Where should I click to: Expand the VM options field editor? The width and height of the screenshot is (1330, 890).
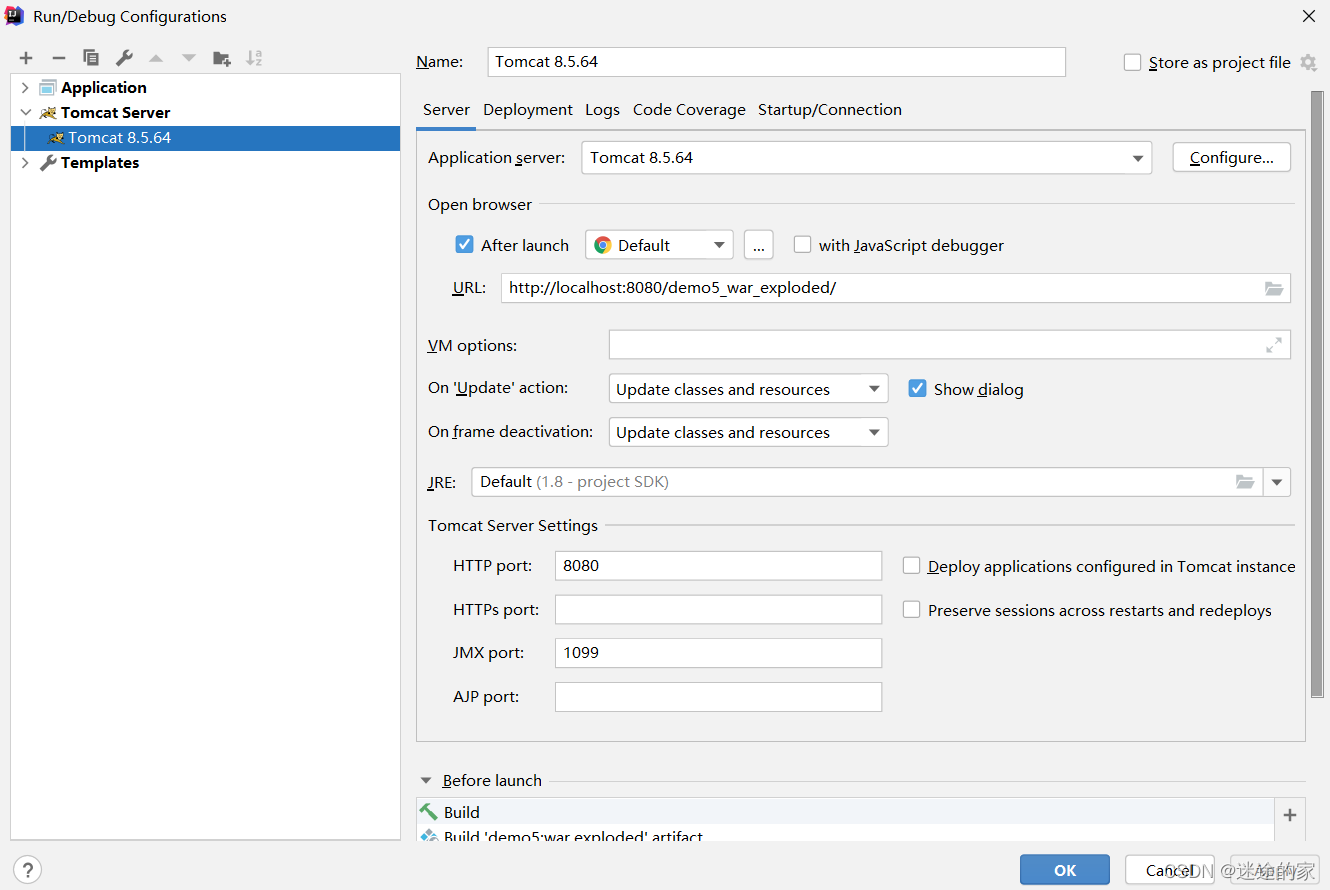point(1273,345)
